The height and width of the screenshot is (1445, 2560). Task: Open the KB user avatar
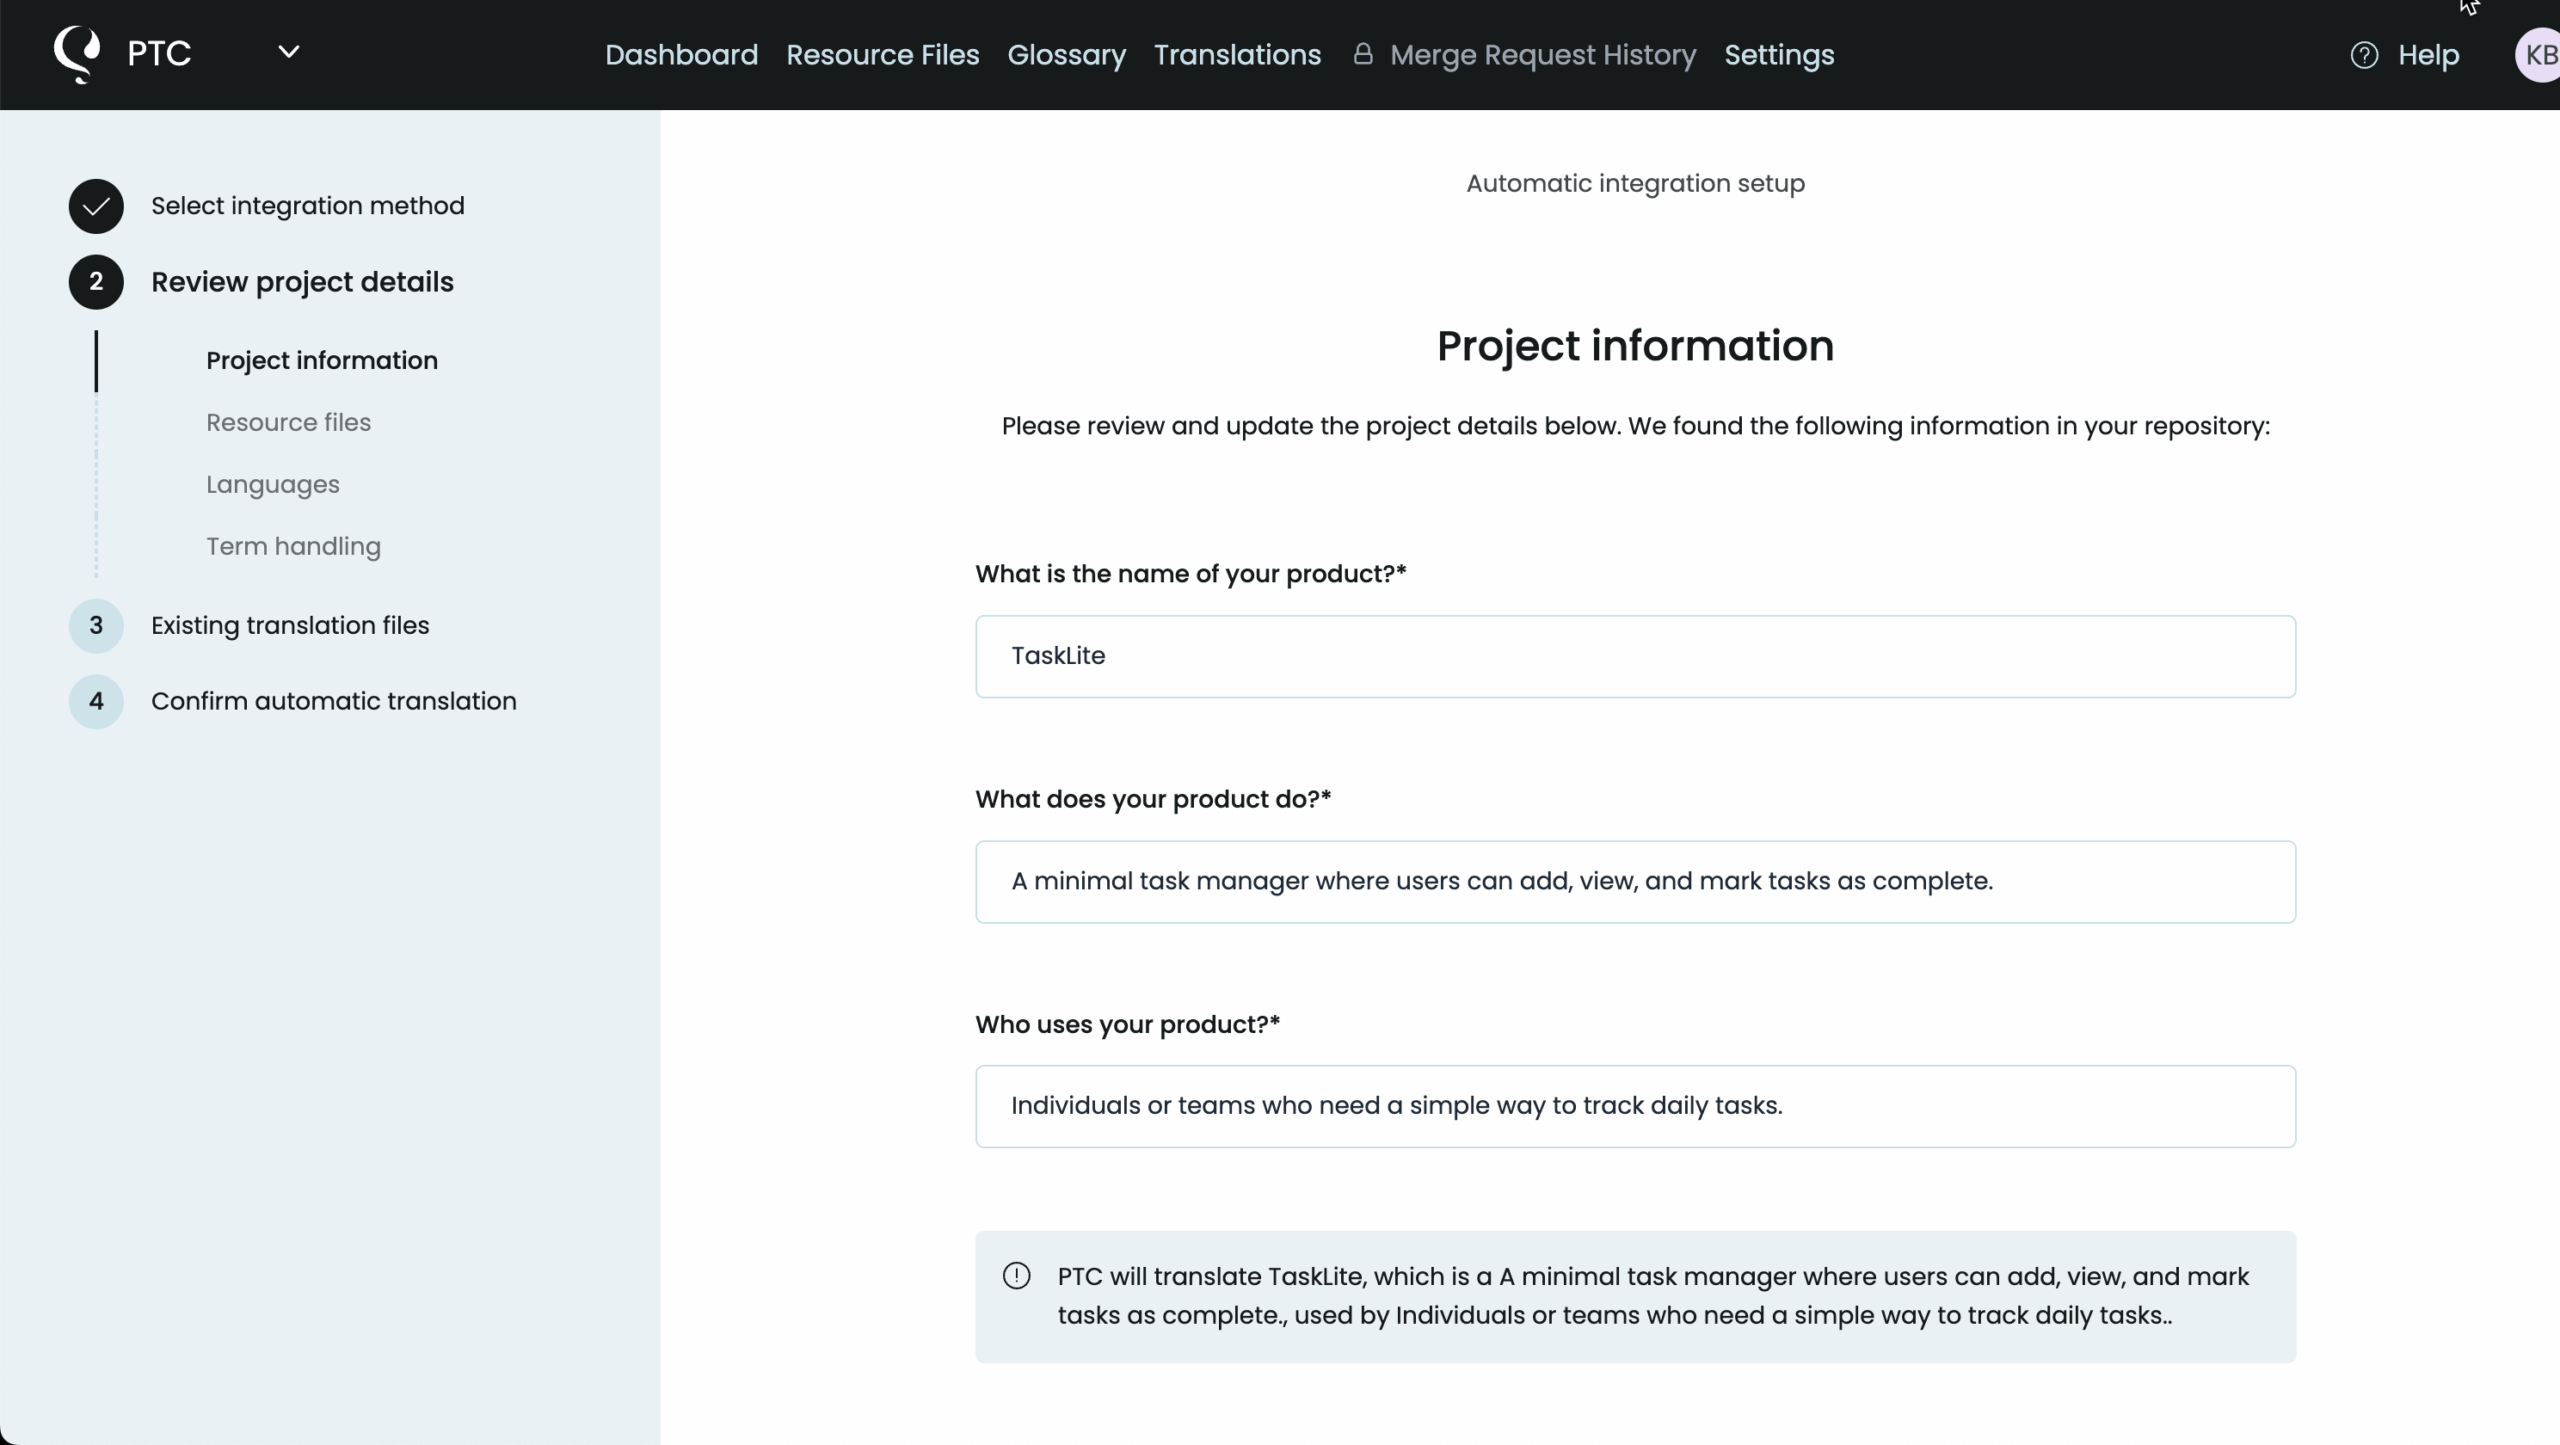(x=2538, y=55)
